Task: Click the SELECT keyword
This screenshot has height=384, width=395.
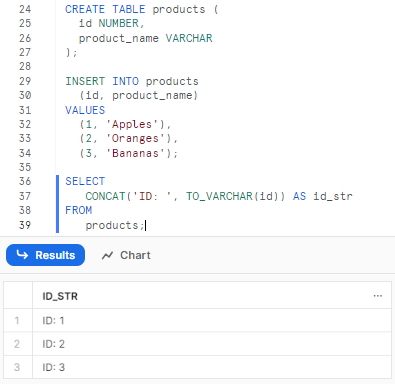Action: click(x=85, y=181)
